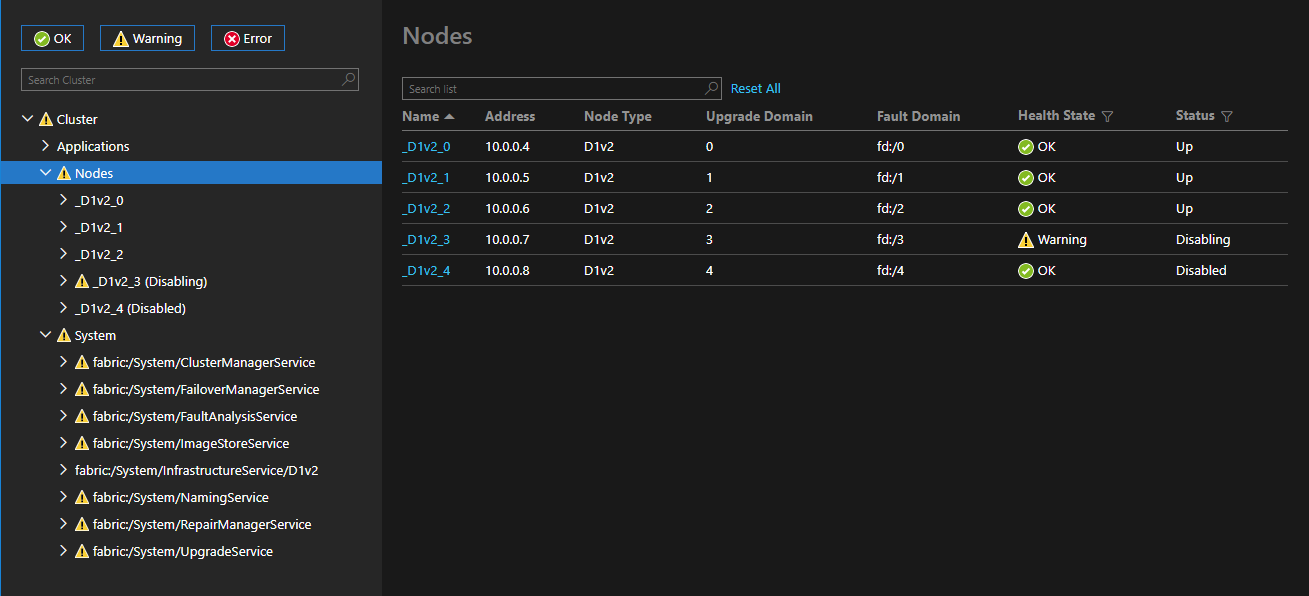The height and width of the screenshot is (596, 1309).
Task: Open the Status column filter icon
Action: [x=1227, y=117]
